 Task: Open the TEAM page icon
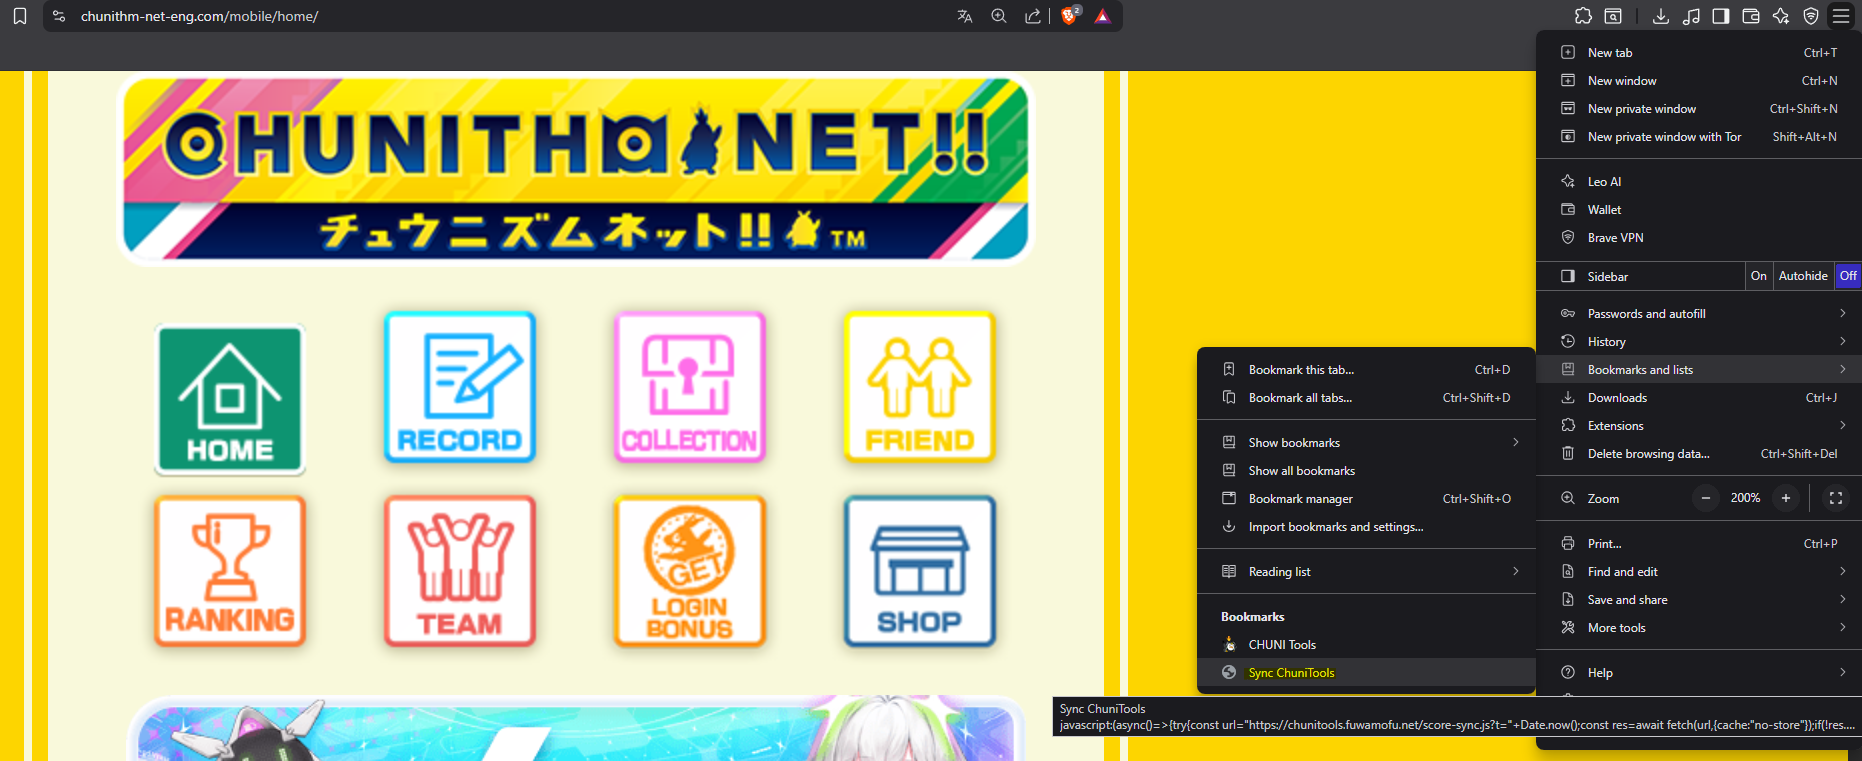(x=460, y=571)
